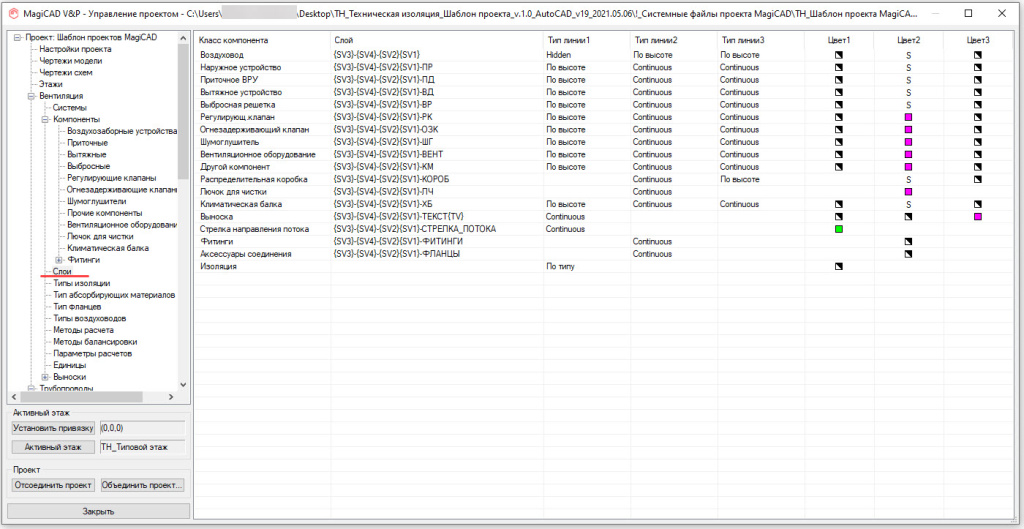Click the Объединить проект... button
The height and width of the screenshot is (529, 1024).
pyautogui.click(x=143, y=485)
